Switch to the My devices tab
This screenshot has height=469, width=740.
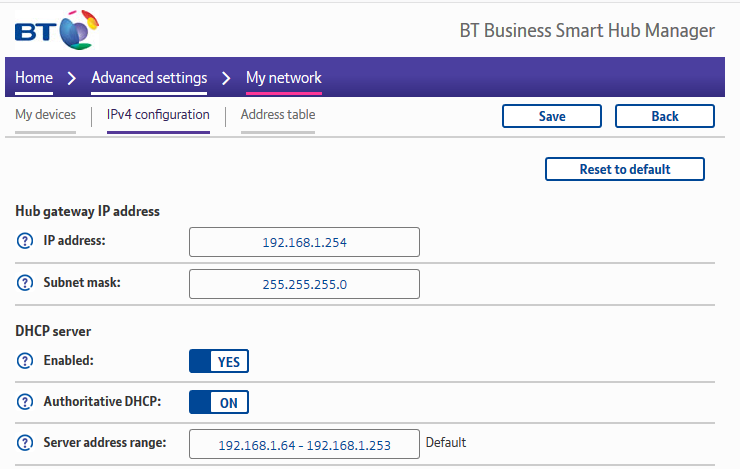pos(45,115)
